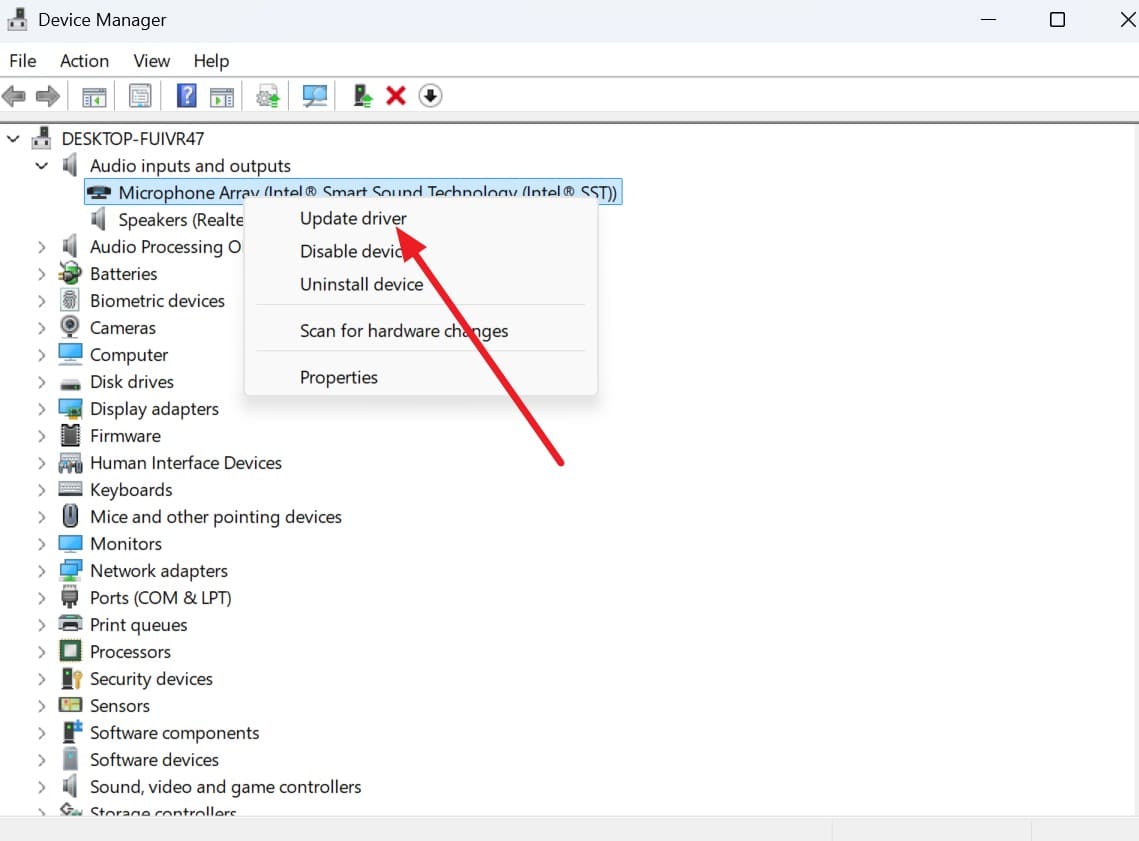Choose Update driver from context menu

(x=353, y=219)
